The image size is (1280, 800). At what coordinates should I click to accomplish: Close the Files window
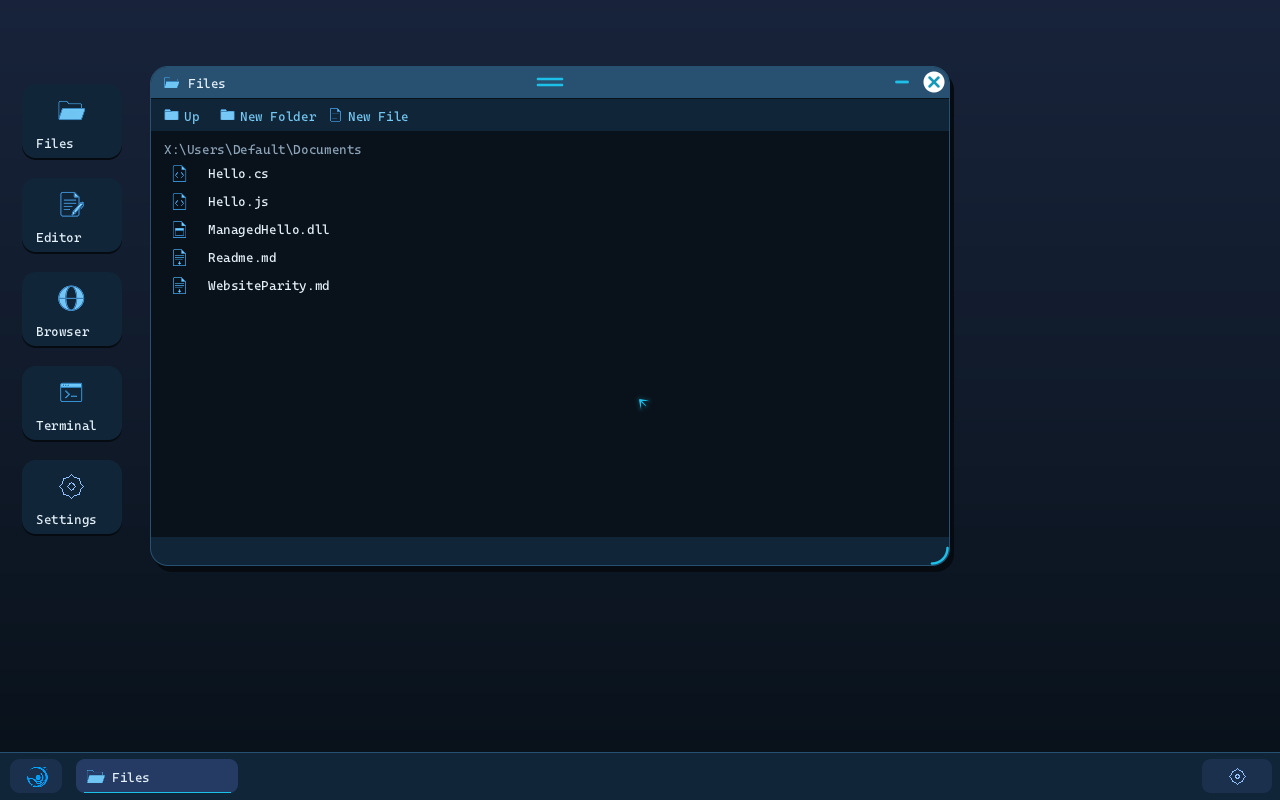coord(934,82)
